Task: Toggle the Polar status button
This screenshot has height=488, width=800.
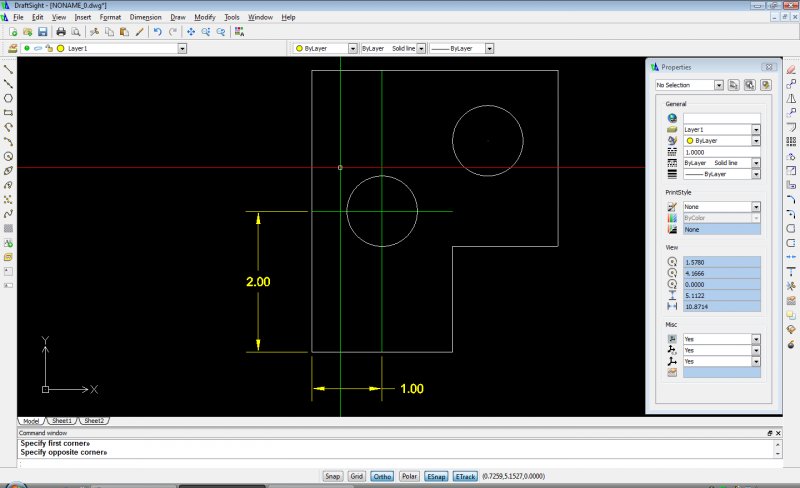Action: (x=409, y=476)
